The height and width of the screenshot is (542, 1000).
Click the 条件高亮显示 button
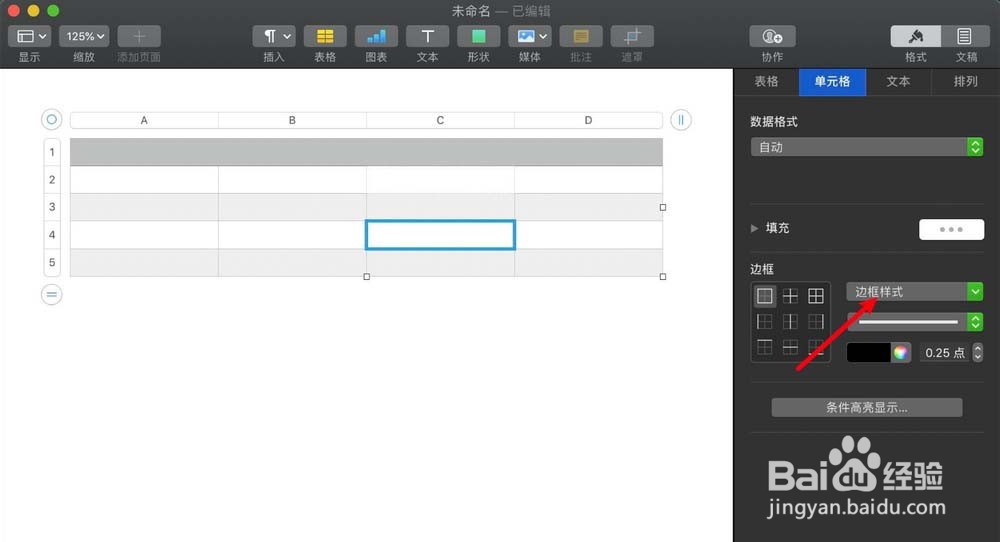[x=867, y=407]
